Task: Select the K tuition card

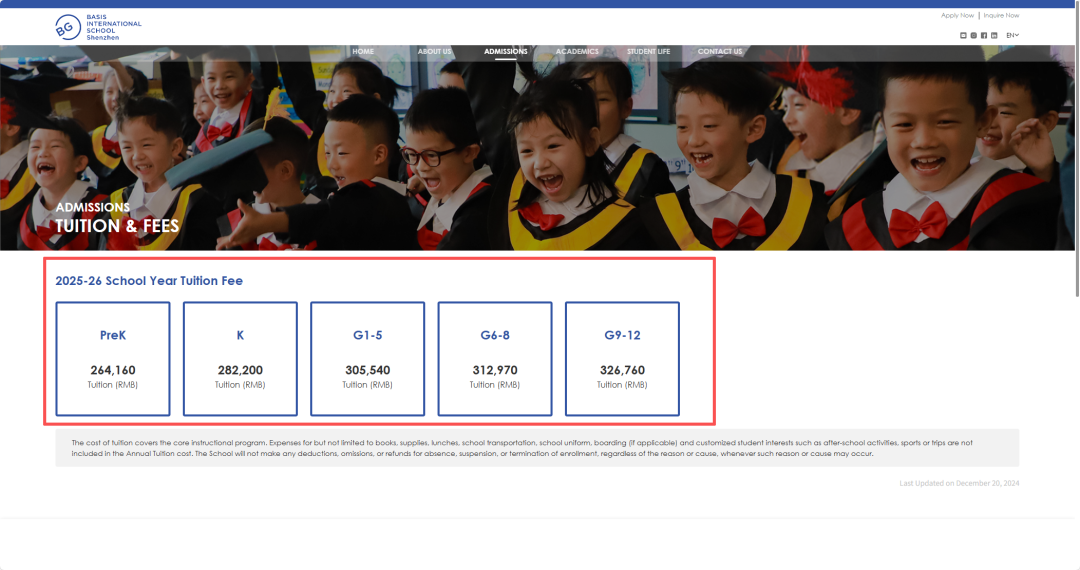Action: click(x=240, y=358)
